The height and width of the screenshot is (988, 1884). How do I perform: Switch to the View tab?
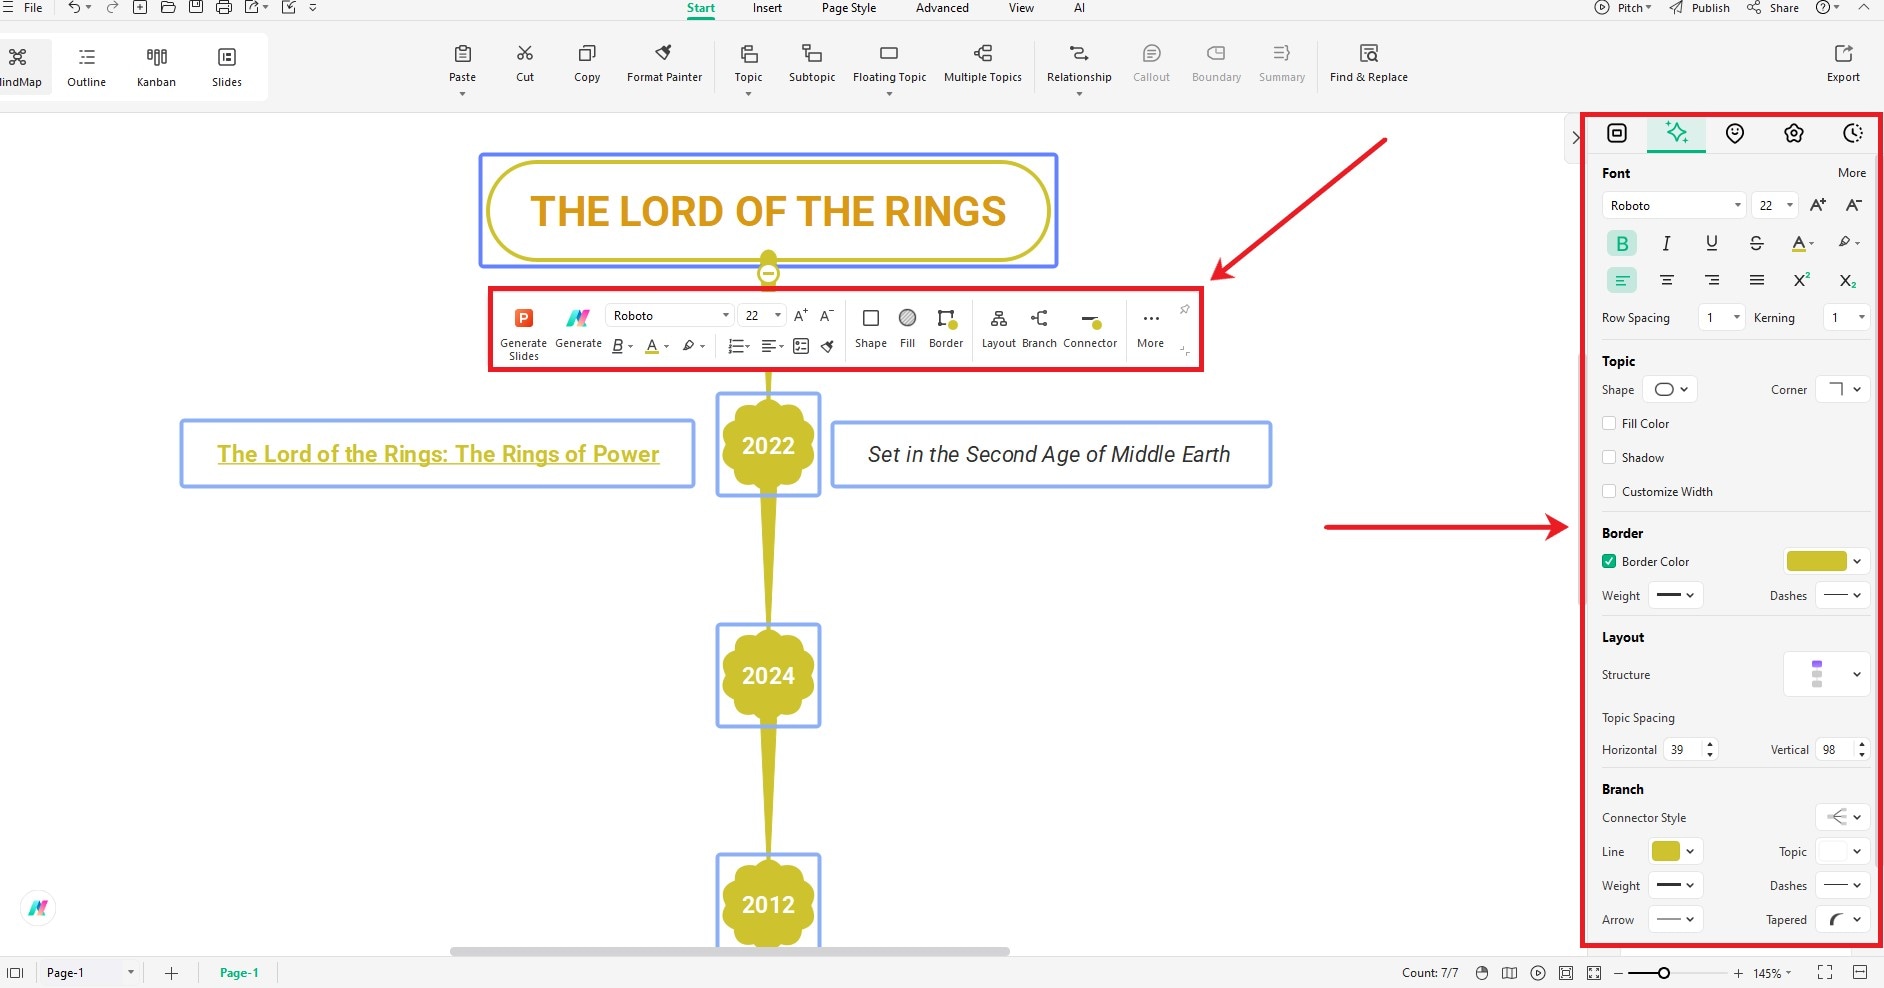click(x=1021, y=8)
